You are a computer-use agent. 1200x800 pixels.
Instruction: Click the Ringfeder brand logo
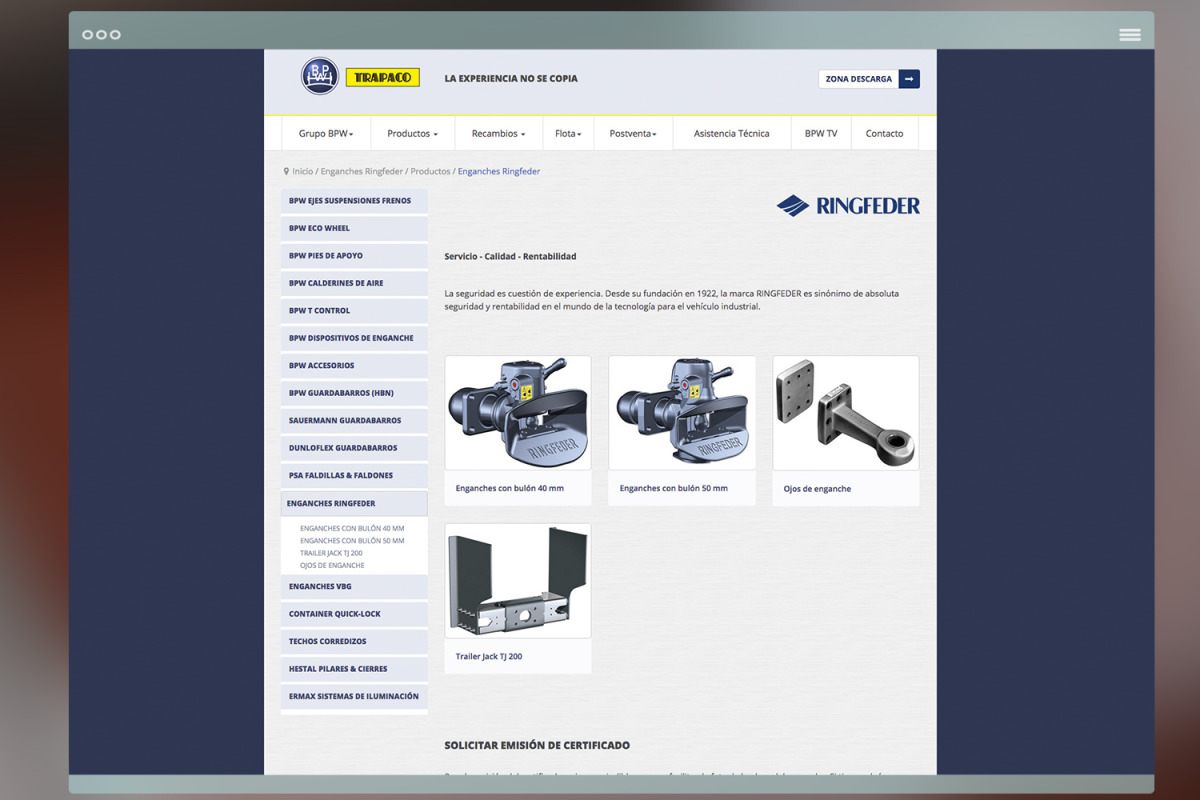point(848,206)
